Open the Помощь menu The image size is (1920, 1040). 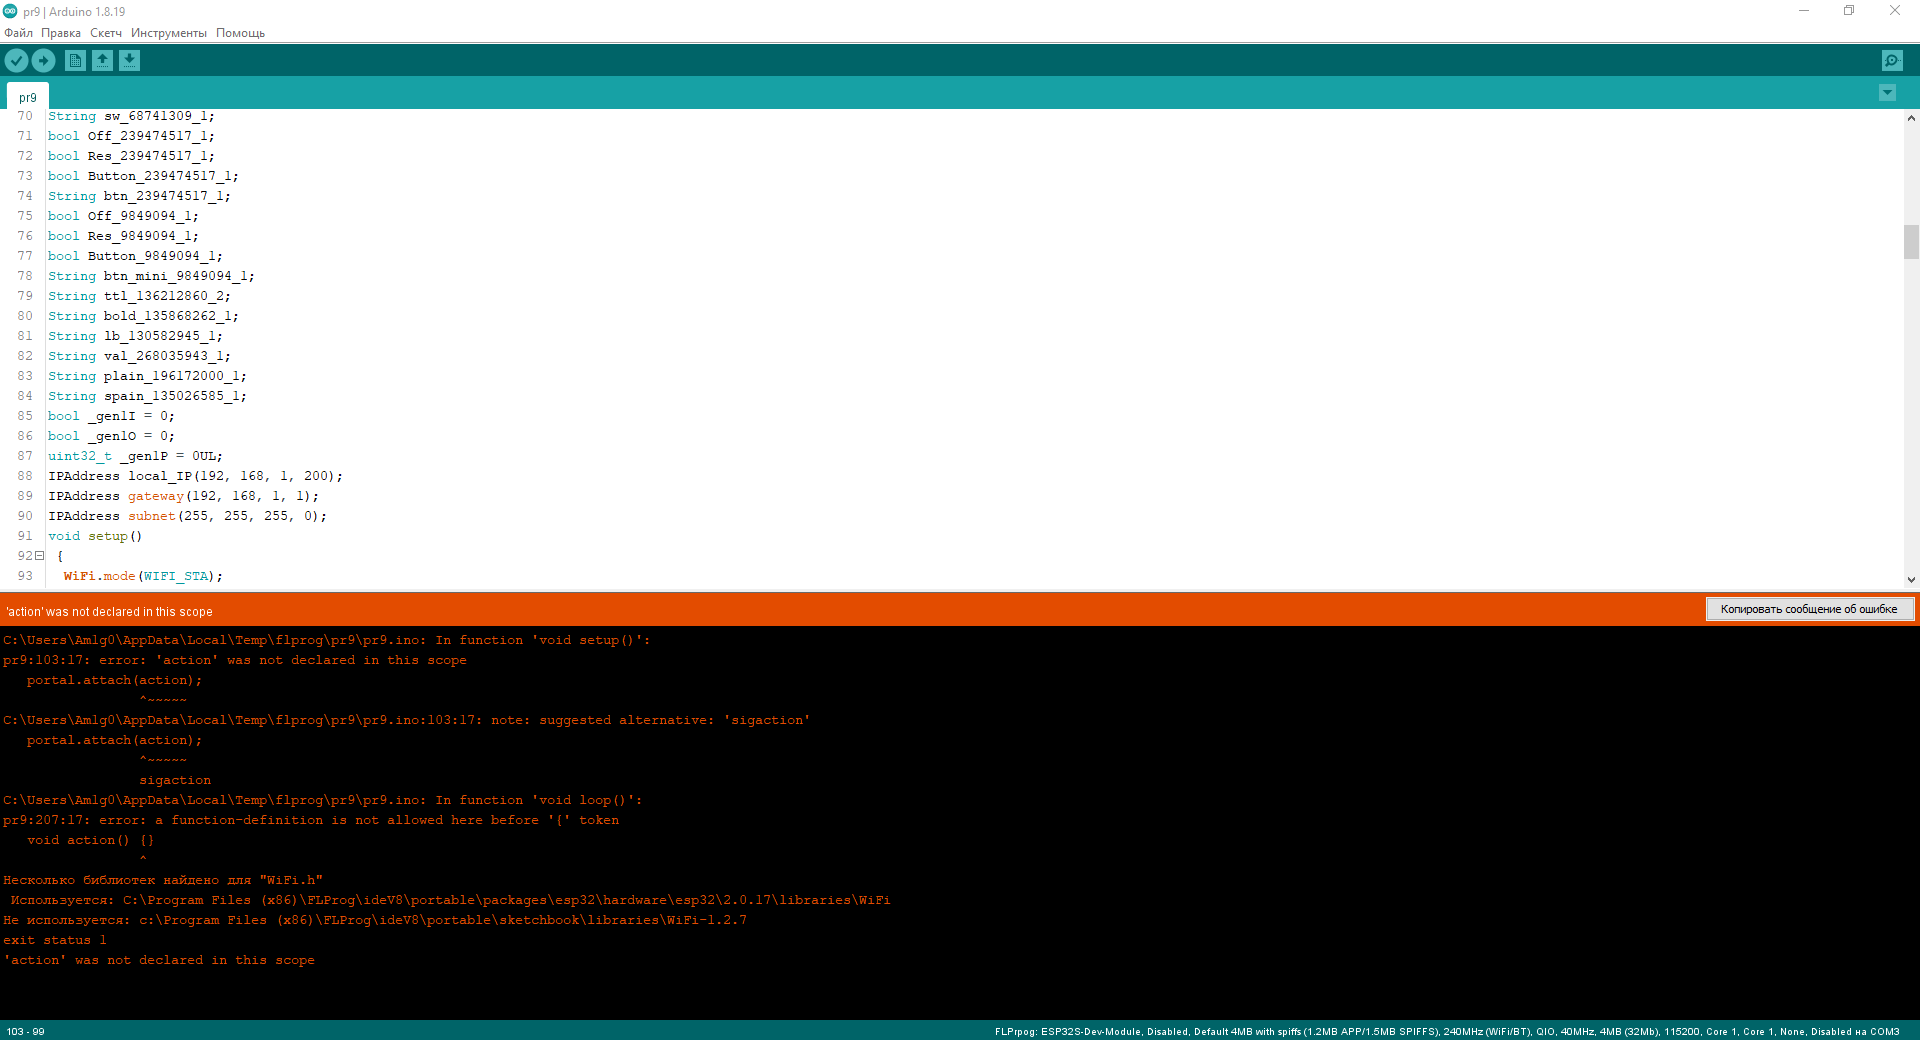click(x=240, y=33)
